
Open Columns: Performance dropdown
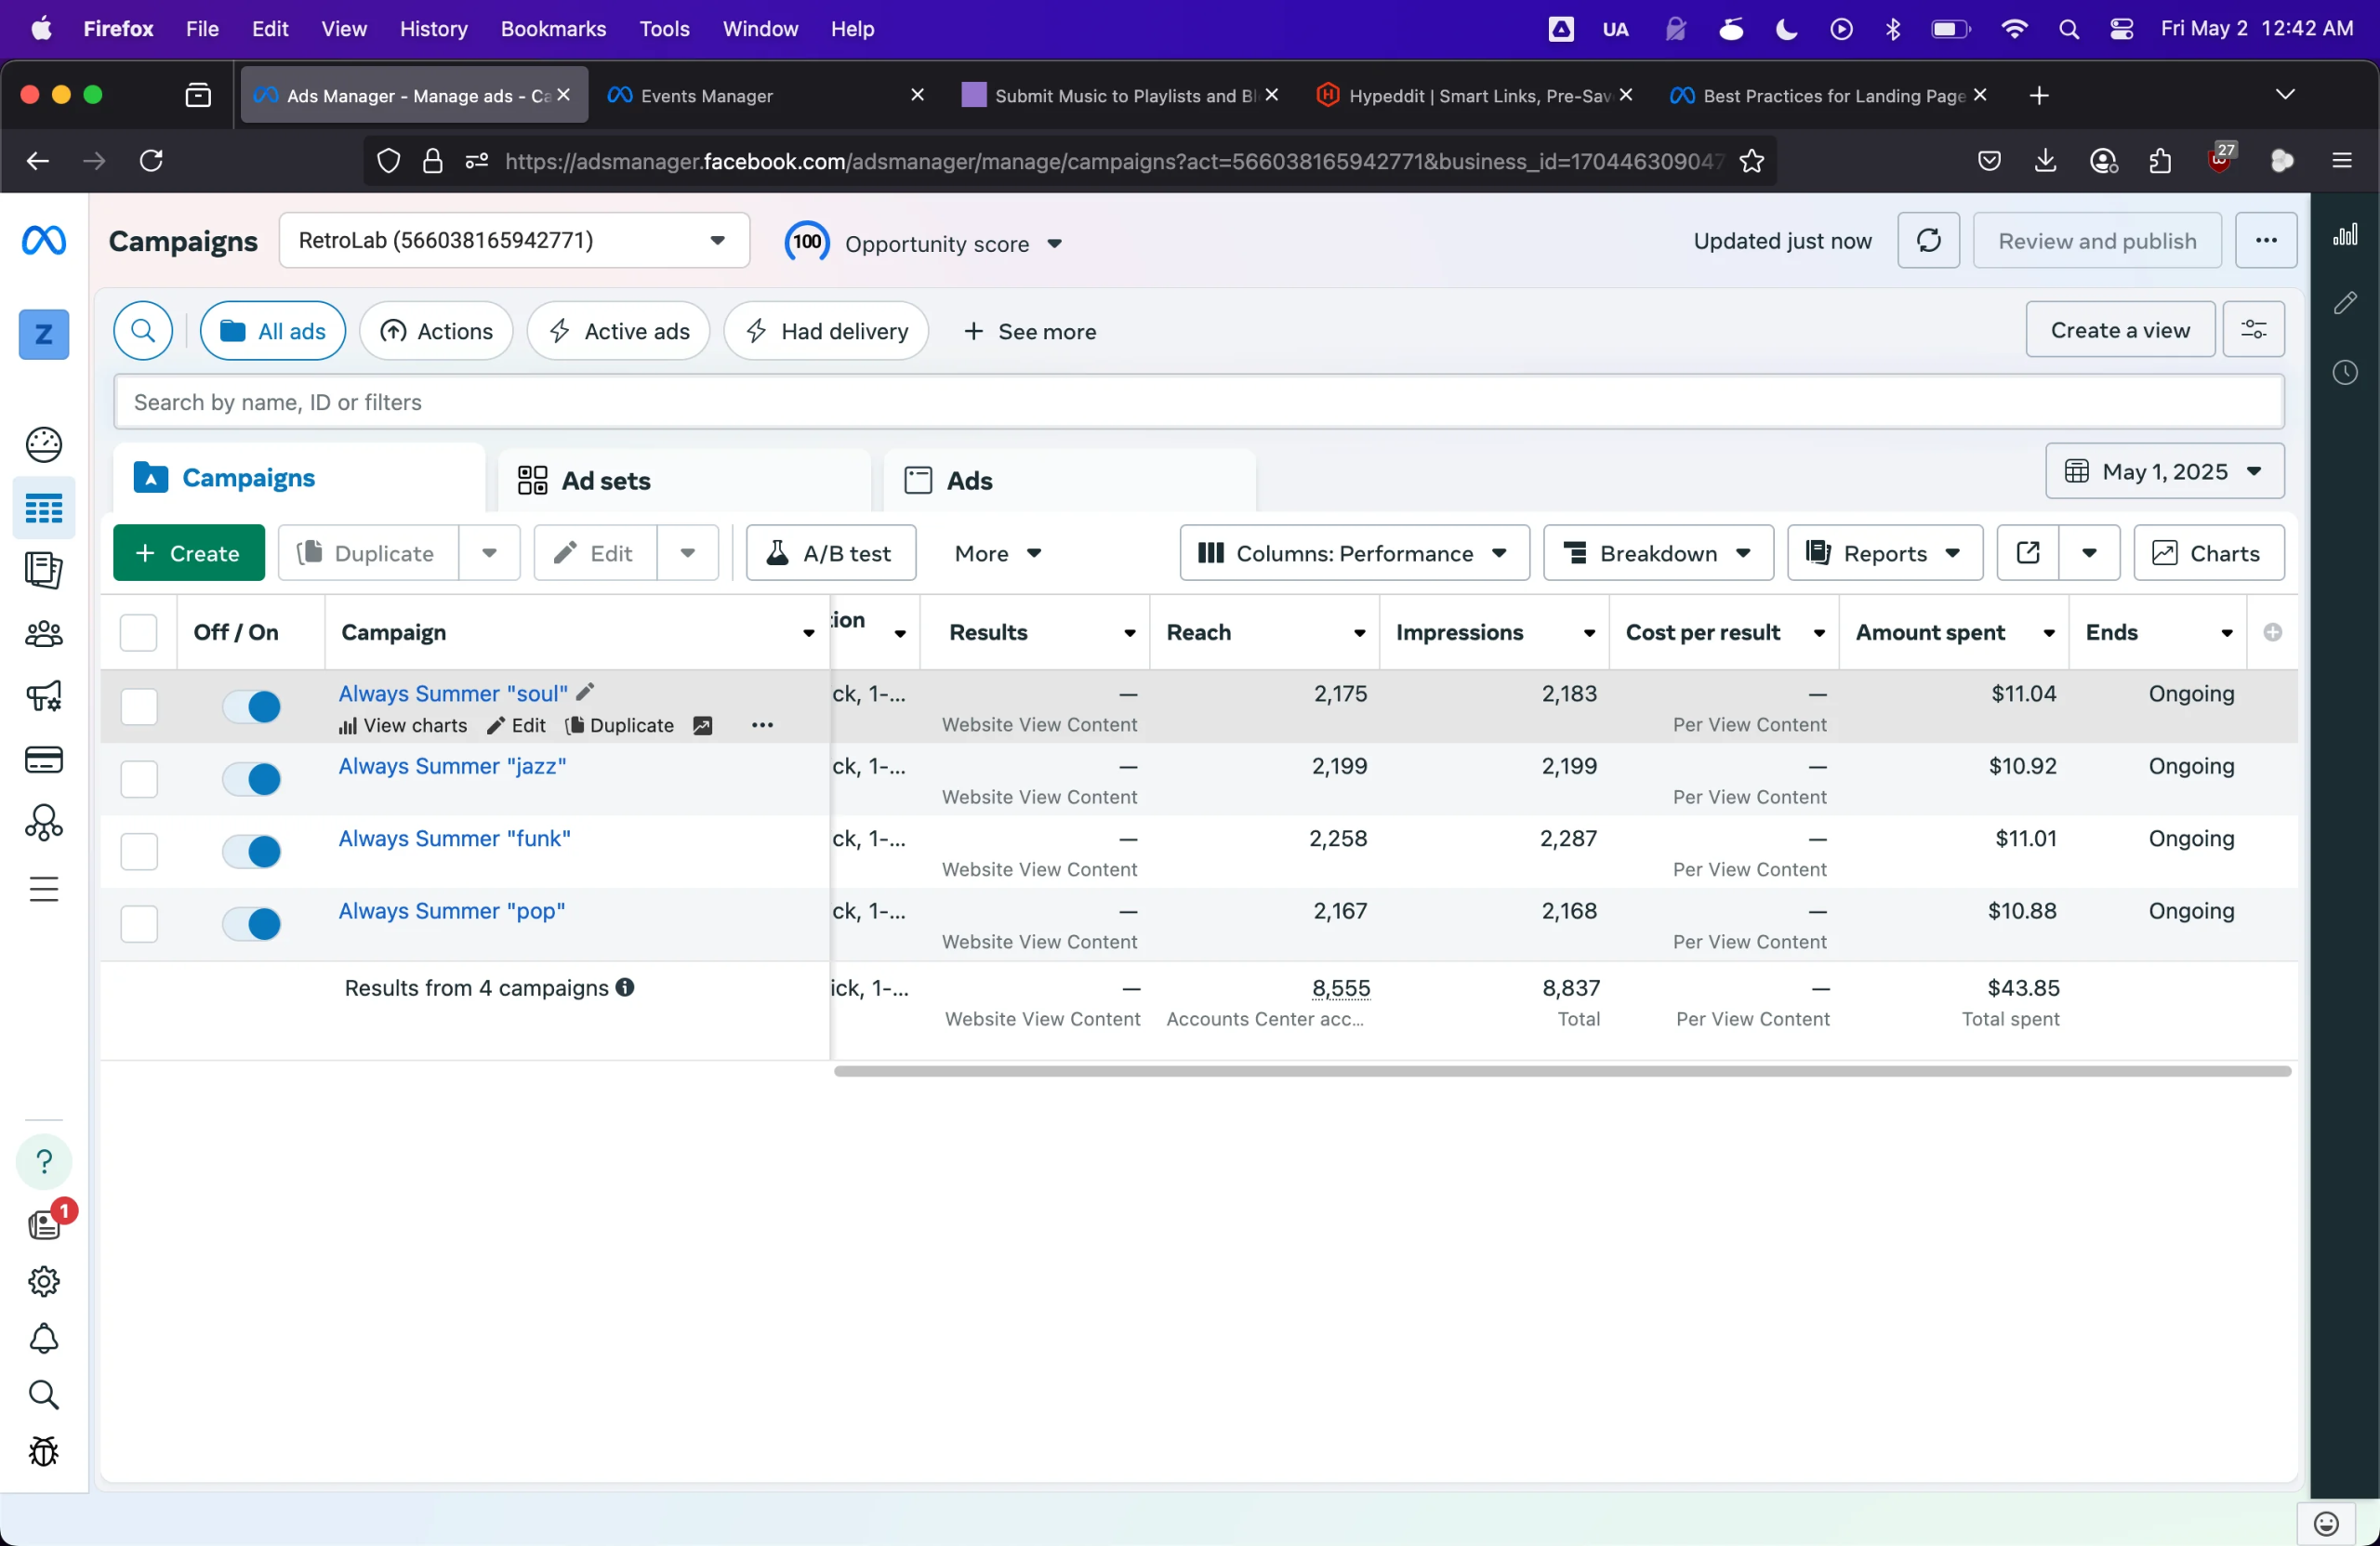1353,553
